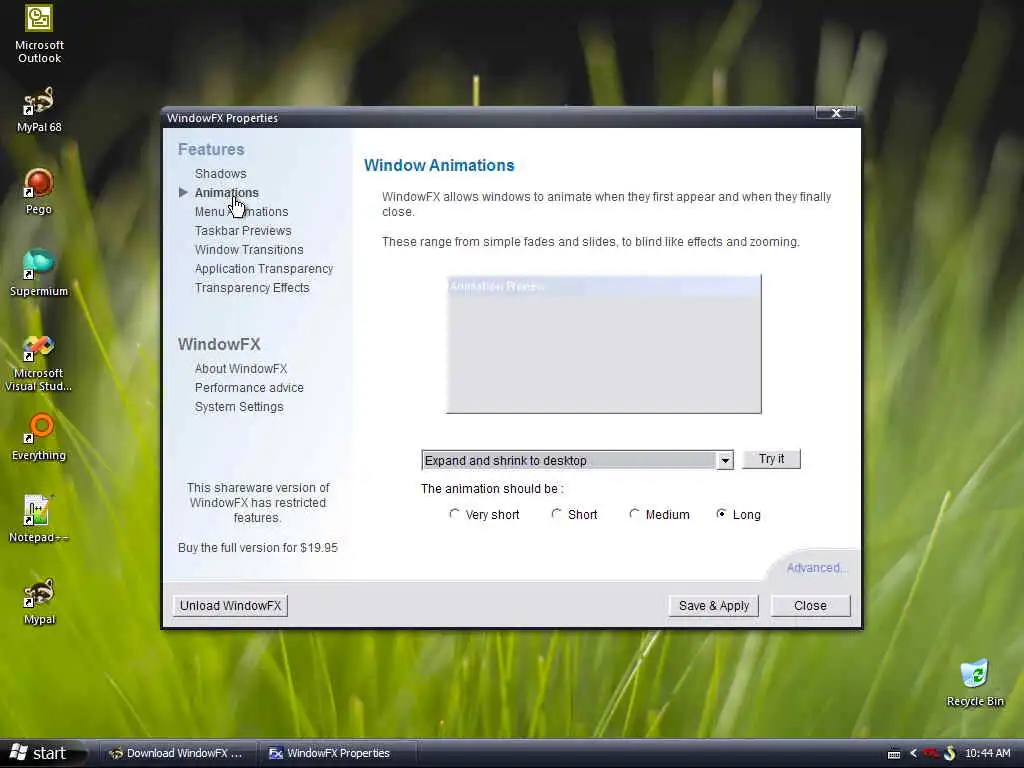The height and width of the screenshot is (768, 1024).
Task: Click the Save & Apply button
Action: pyautogui.click(x=714, y=605)
